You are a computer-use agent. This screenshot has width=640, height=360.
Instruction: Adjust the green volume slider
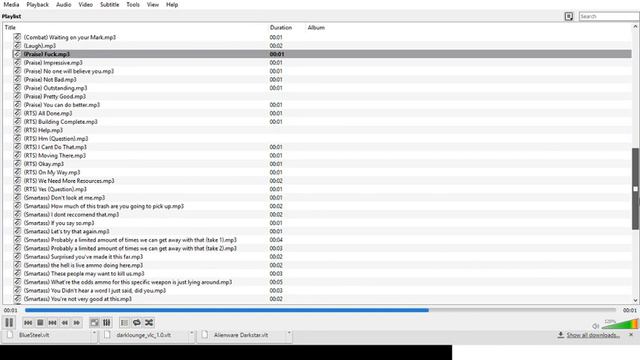pos(620,324)
